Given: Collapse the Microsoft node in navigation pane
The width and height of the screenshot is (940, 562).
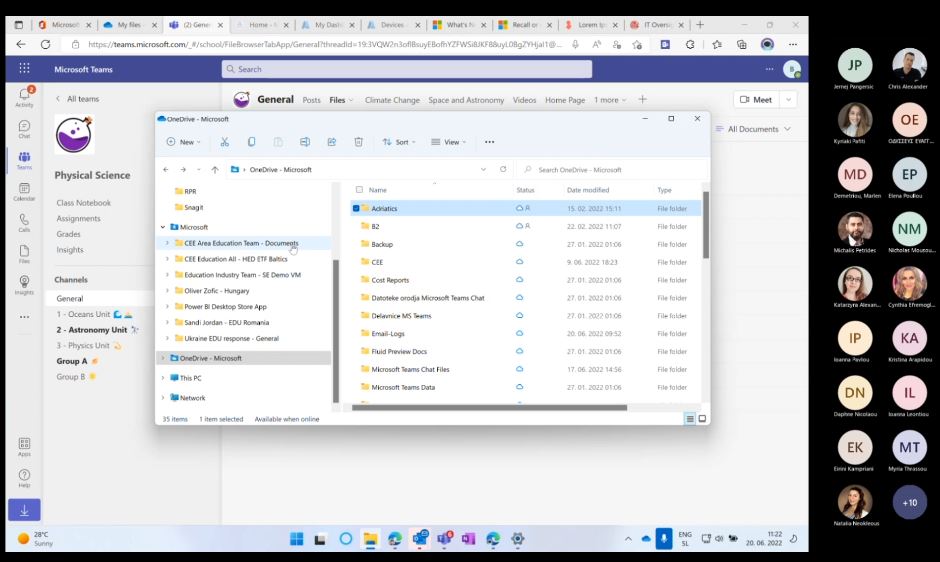Looking at the screenshot, I should [x=163, y=227].
